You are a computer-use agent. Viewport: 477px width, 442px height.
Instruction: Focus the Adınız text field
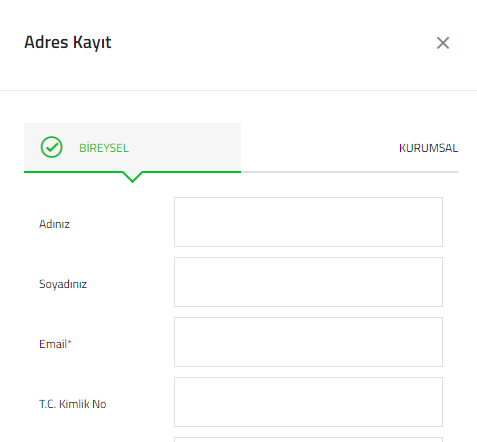(308, 222)
